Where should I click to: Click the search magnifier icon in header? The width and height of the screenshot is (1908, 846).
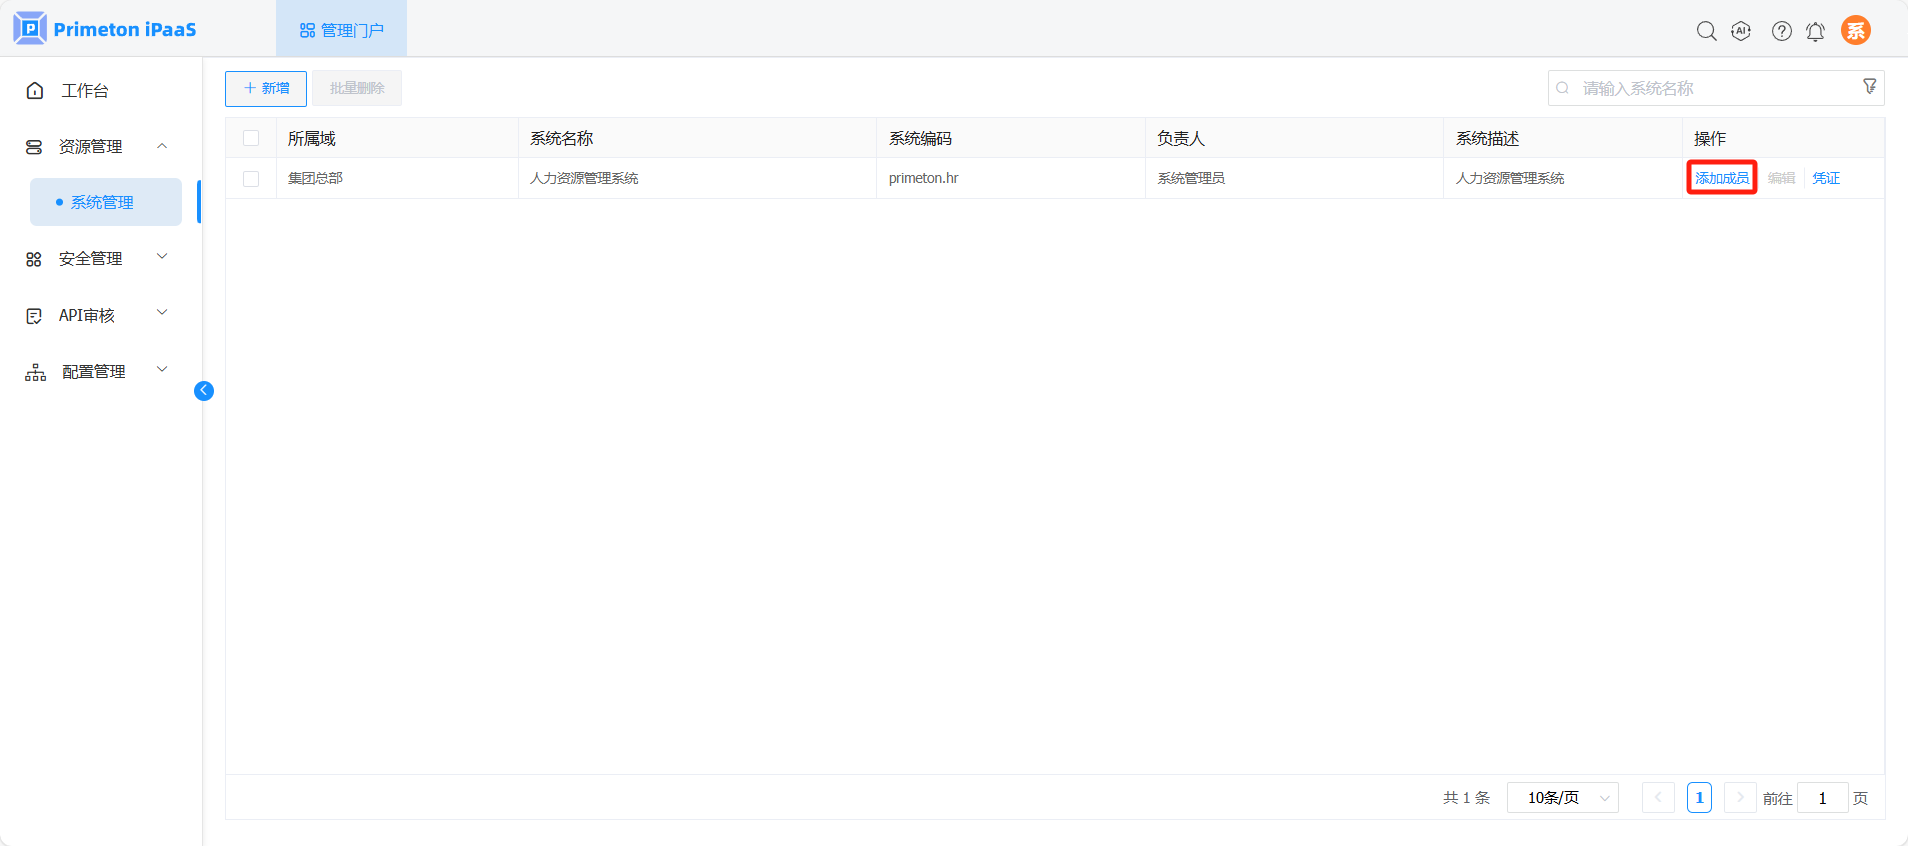pos(1706,31)
